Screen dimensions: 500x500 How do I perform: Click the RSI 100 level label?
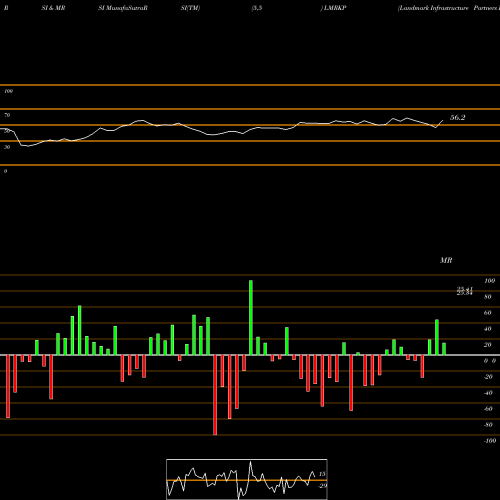click(x=9, y=91)
